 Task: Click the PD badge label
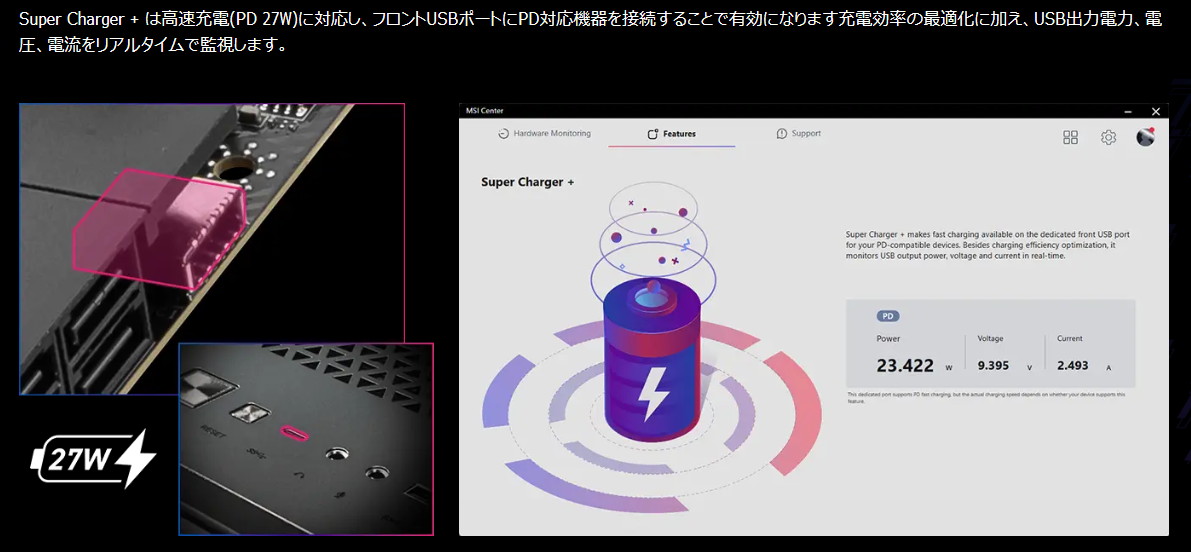point(888,316)
